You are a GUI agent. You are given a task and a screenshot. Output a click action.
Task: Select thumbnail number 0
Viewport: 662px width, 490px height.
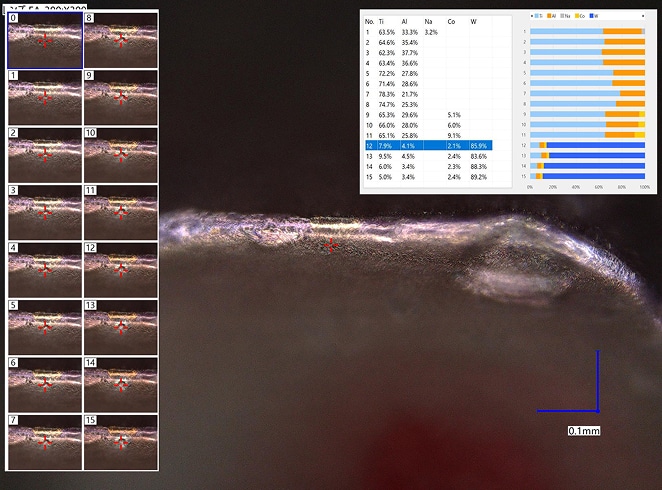[x=44, y=40]
